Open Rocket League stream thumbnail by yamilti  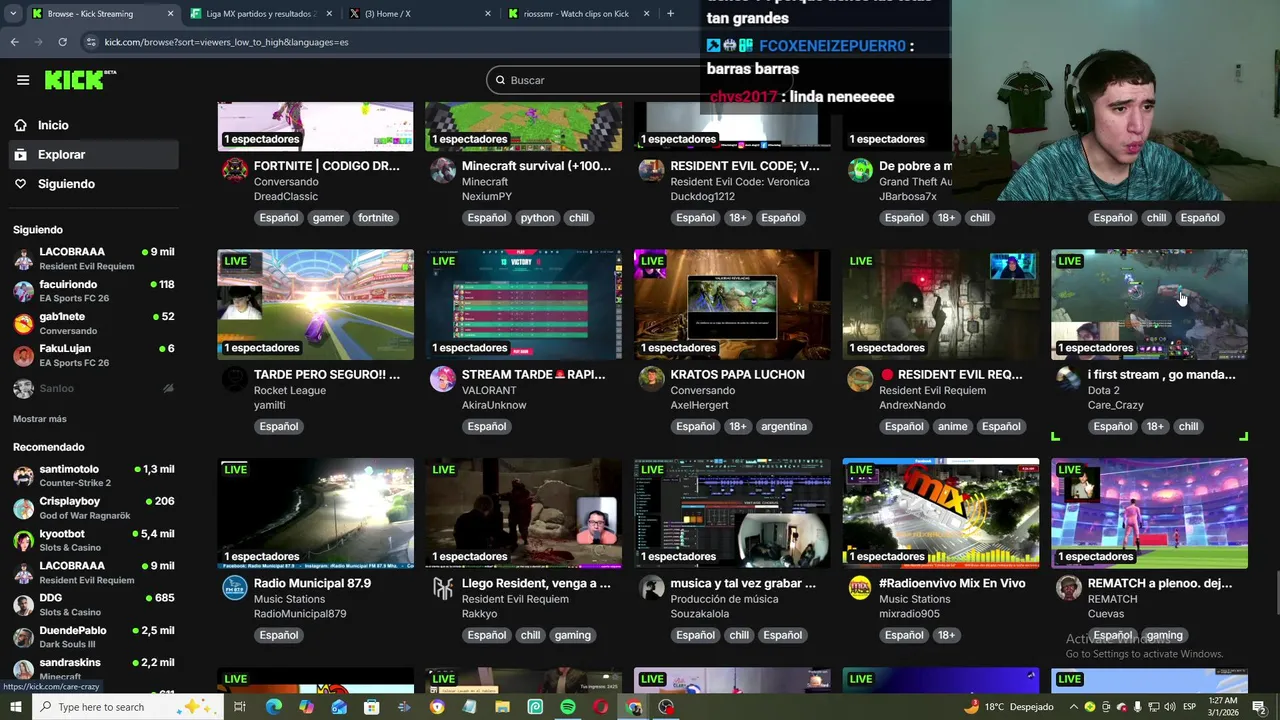tap(315, 304)
